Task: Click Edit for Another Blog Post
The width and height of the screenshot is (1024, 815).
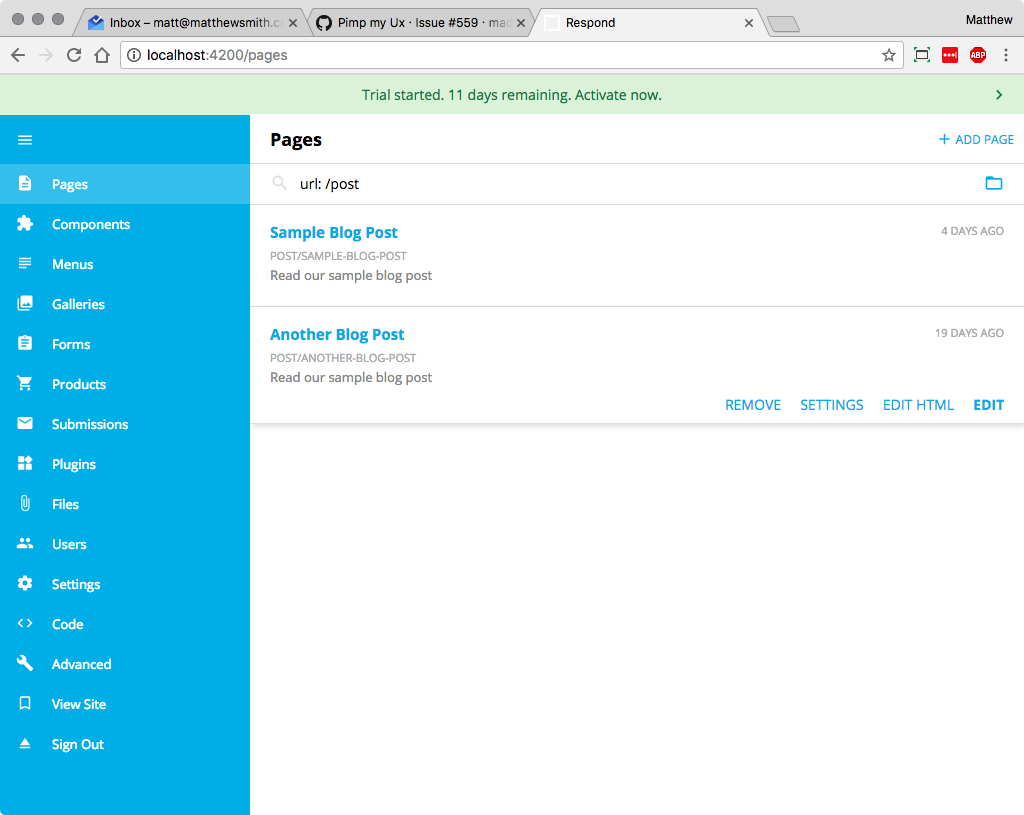Action: [989, 405]
